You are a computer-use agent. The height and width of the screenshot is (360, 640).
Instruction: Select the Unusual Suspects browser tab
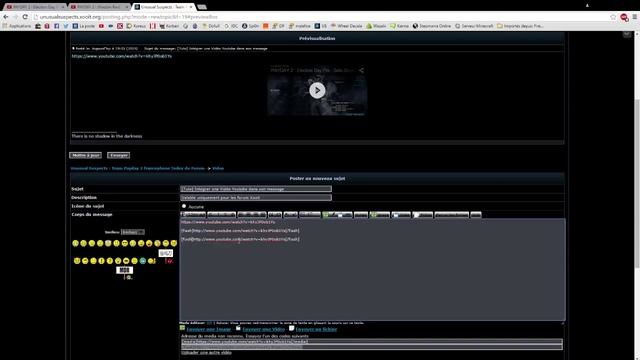click(x=163, y=7)
